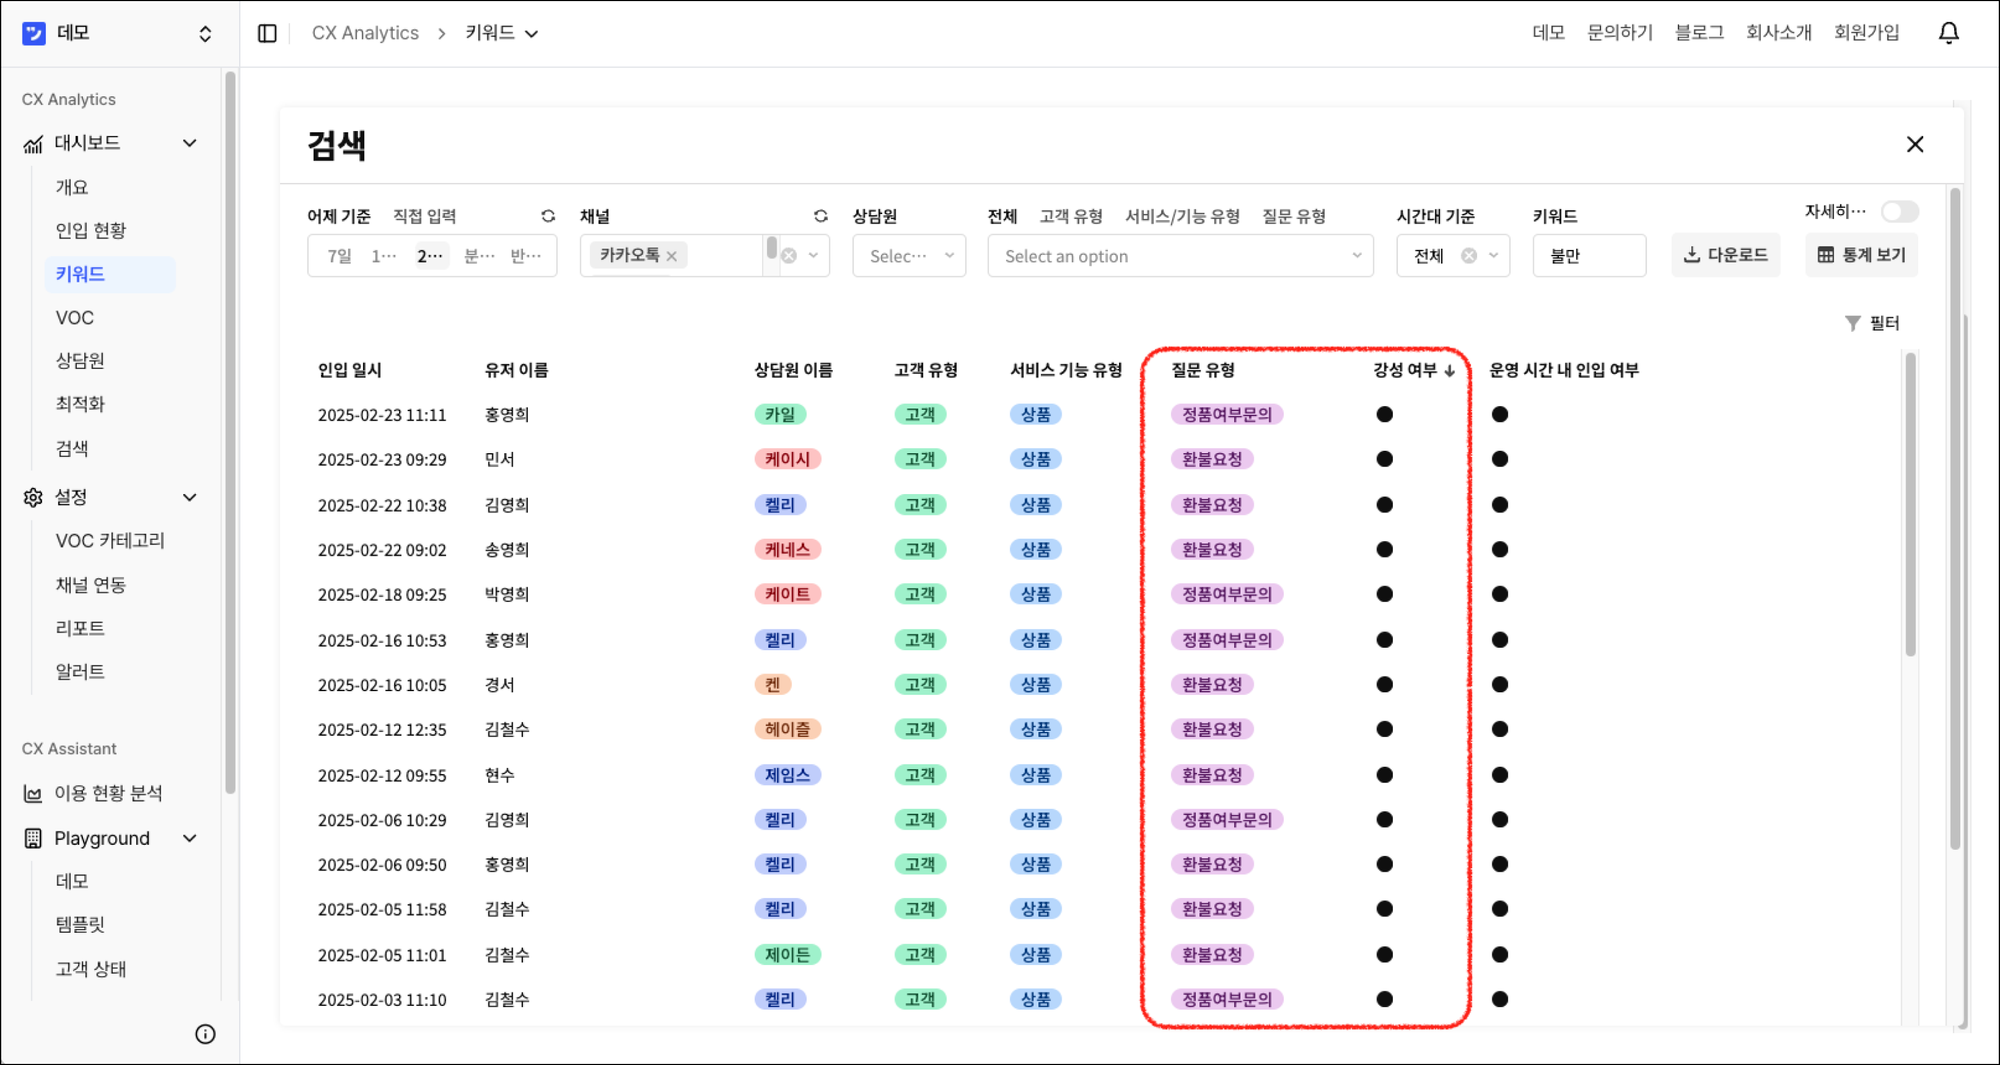Click the 설정 gear icon in sidebar
This screenshot has width=2000, height=1065.
(x=31, y=497)
